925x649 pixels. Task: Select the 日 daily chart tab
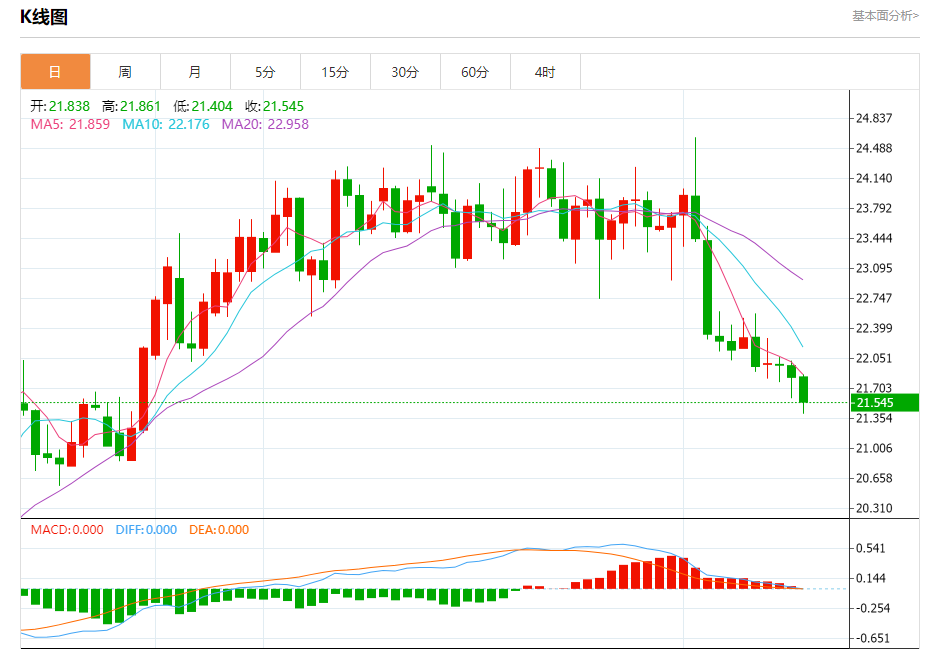(55, 72)
